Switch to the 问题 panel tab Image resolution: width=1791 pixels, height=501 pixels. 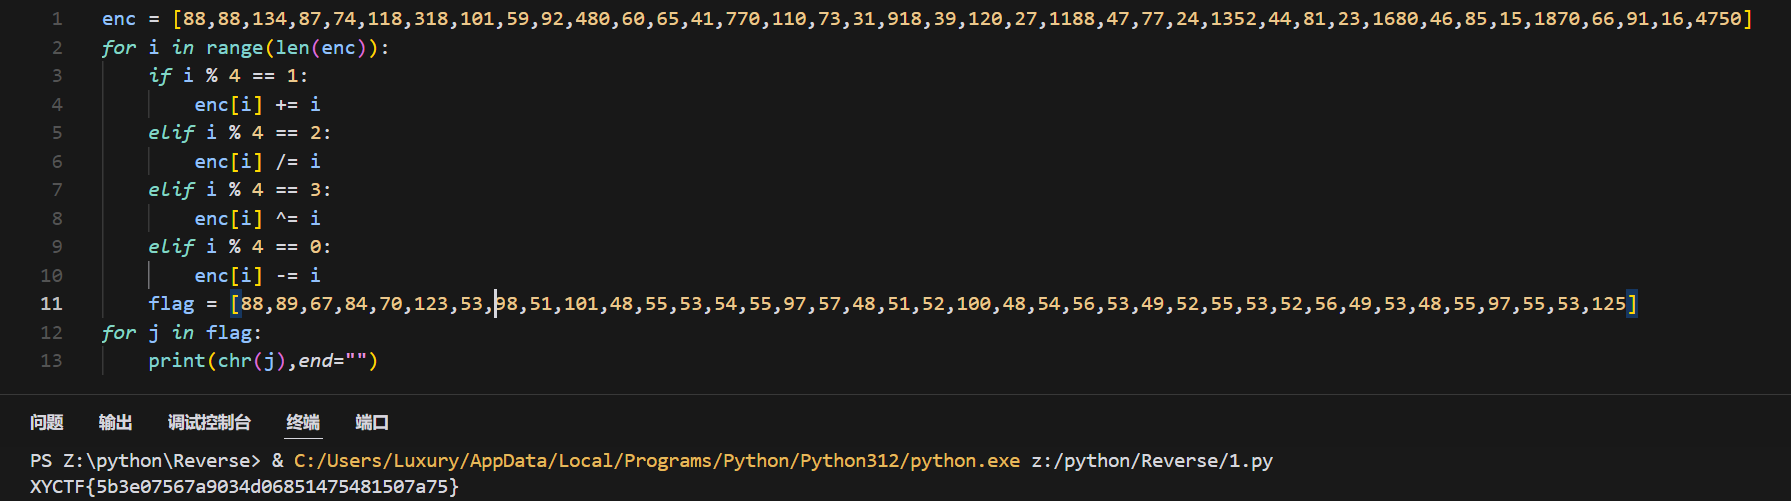(47, 423)
